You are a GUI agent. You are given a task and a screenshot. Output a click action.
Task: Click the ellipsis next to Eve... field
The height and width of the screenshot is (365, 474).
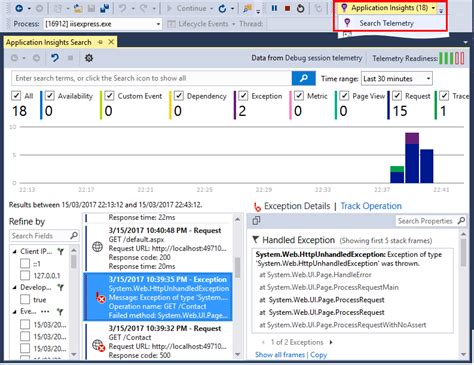tap(45, 312)
